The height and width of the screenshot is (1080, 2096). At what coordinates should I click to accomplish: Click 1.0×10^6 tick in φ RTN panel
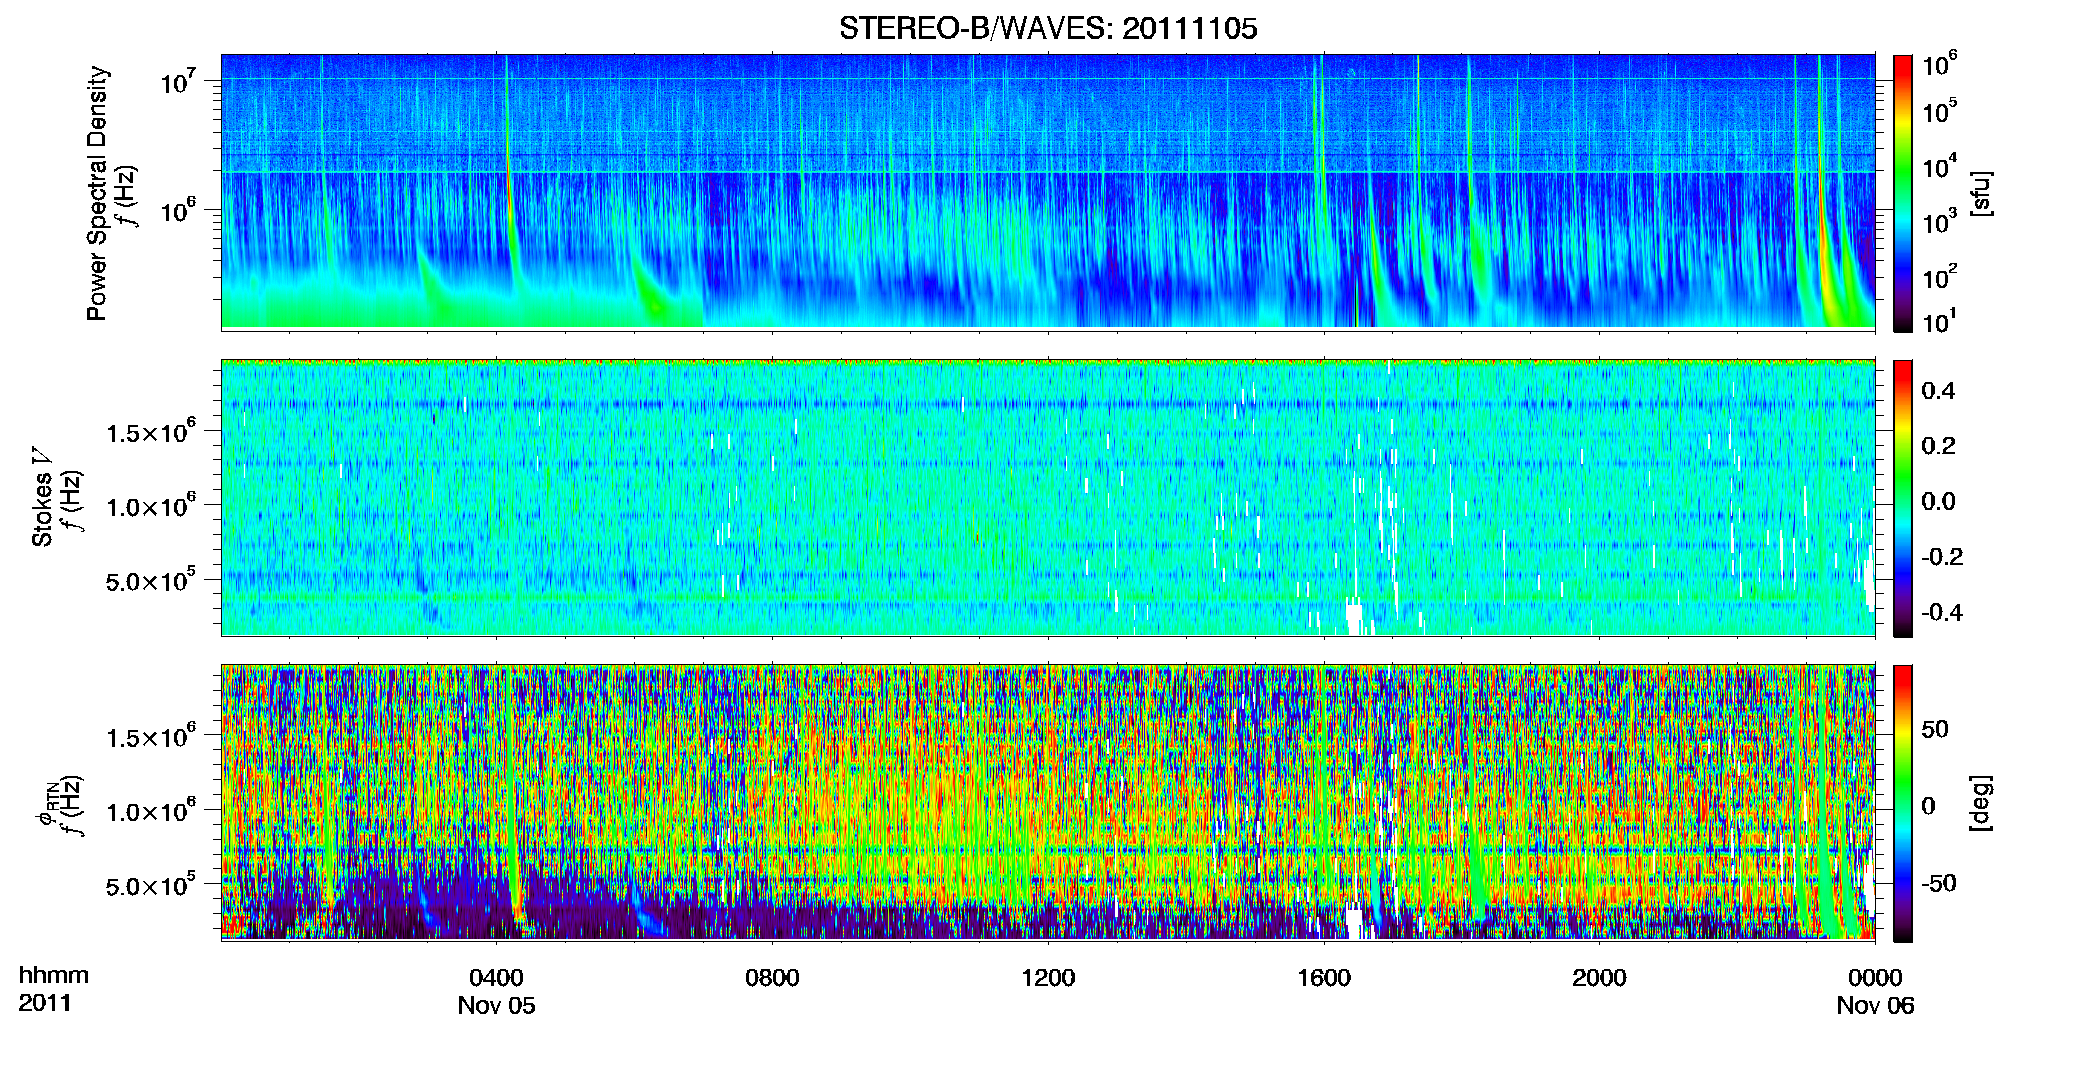coord(151,812)
